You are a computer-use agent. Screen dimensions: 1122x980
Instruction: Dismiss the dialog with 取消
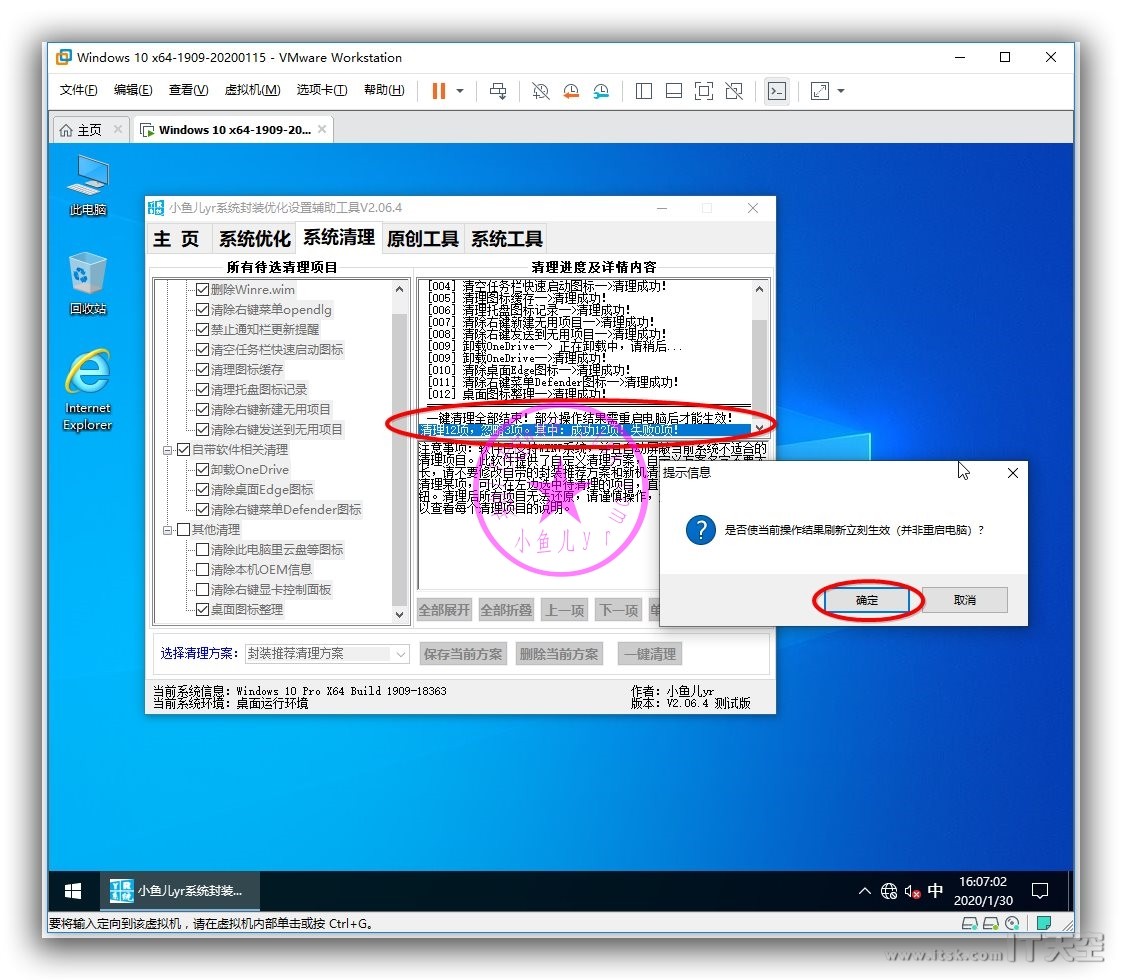(965, 600)
